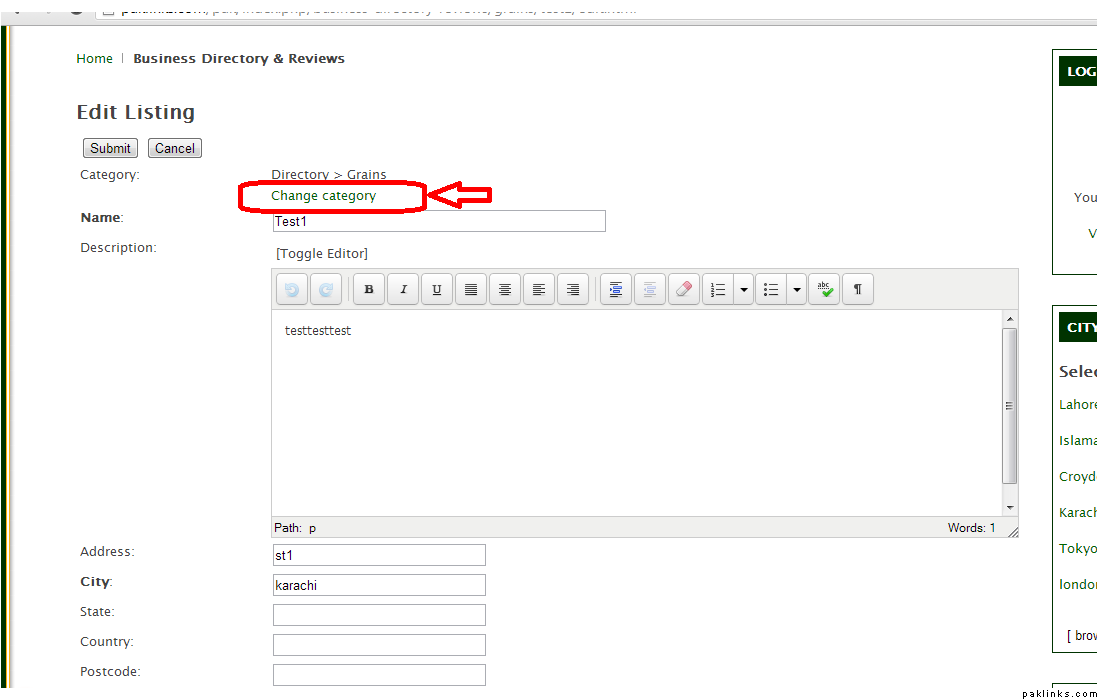Apply italic formatting in the editor toolbar
Image resolution: width=1098 pixels, height=700 pixels.
[403, 290]
